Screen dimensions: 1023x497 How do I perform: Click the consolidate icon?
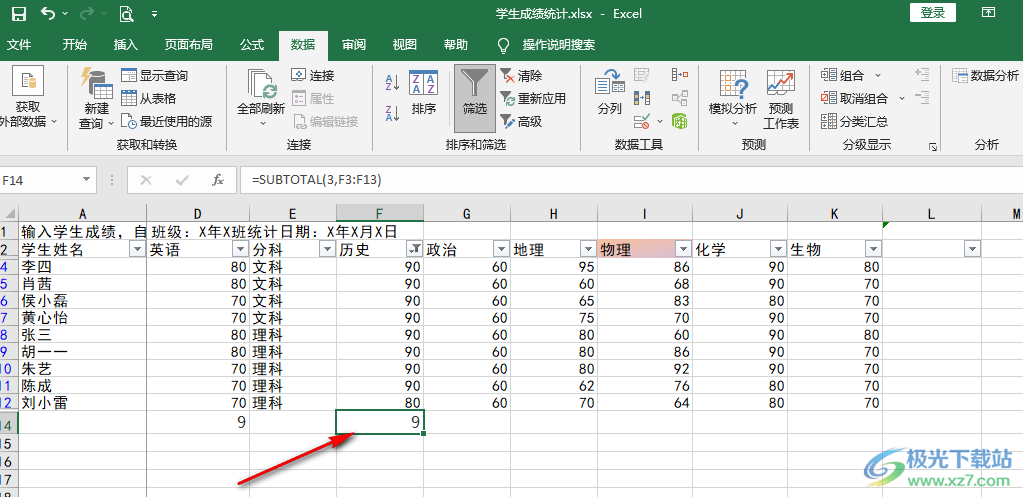click(680, 75)
